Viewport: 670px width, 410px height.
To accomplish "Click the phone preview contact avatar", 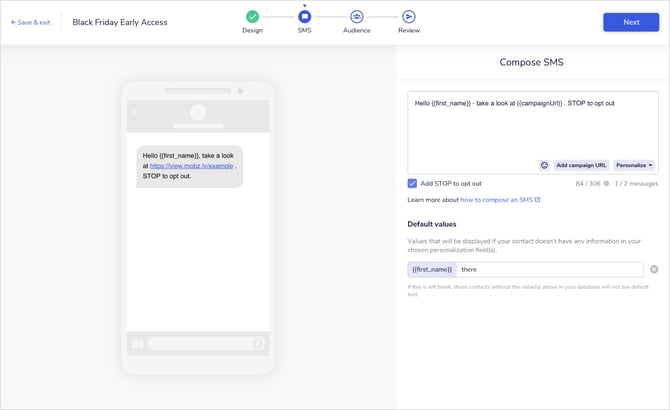I will pyautogui.click(x=198, y=113).
